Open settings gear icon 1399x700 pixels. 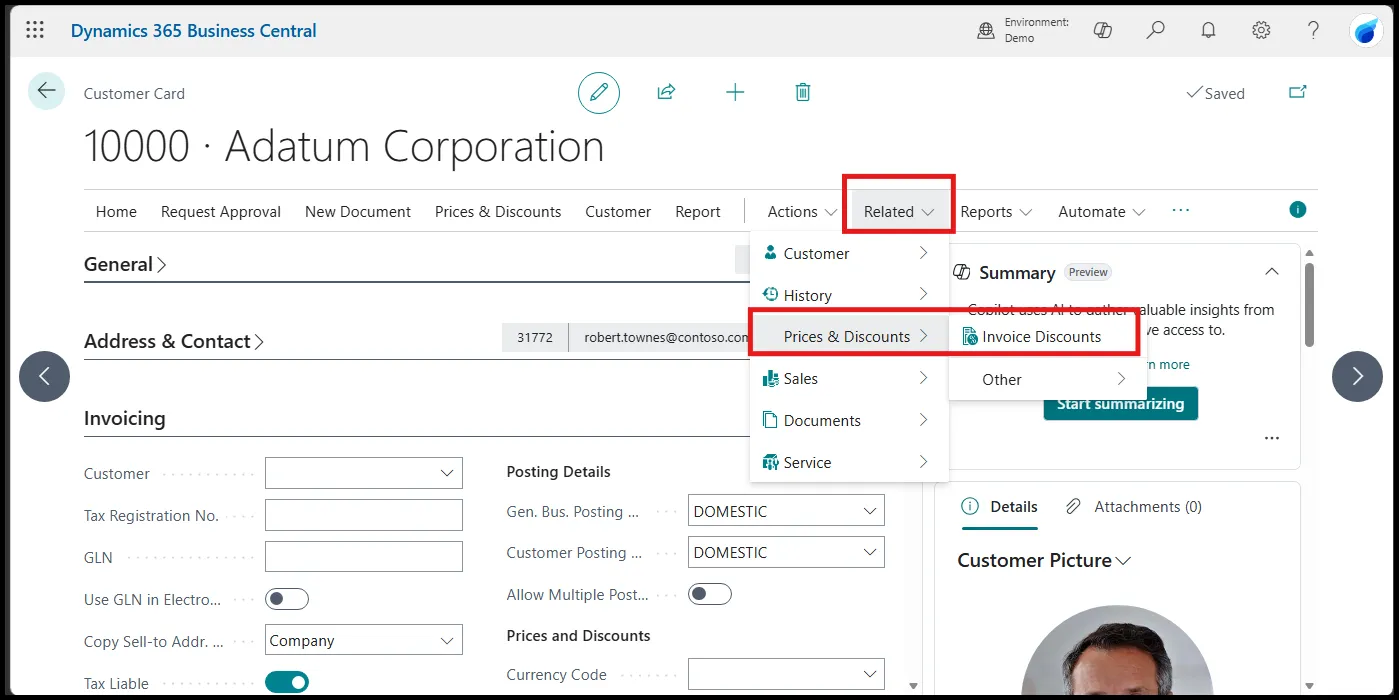click(1261, 31)
